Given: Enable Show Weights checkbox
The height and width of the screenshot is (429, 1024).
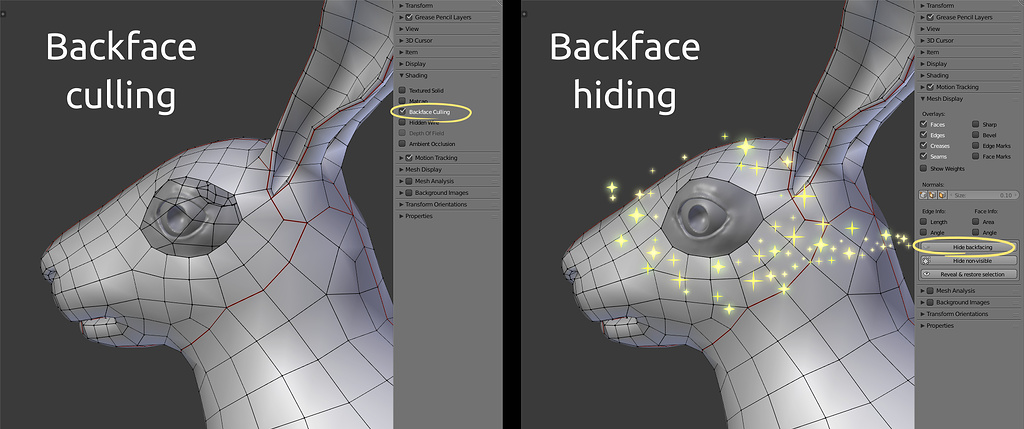Looking at the screenshot, I should [923, 168].
